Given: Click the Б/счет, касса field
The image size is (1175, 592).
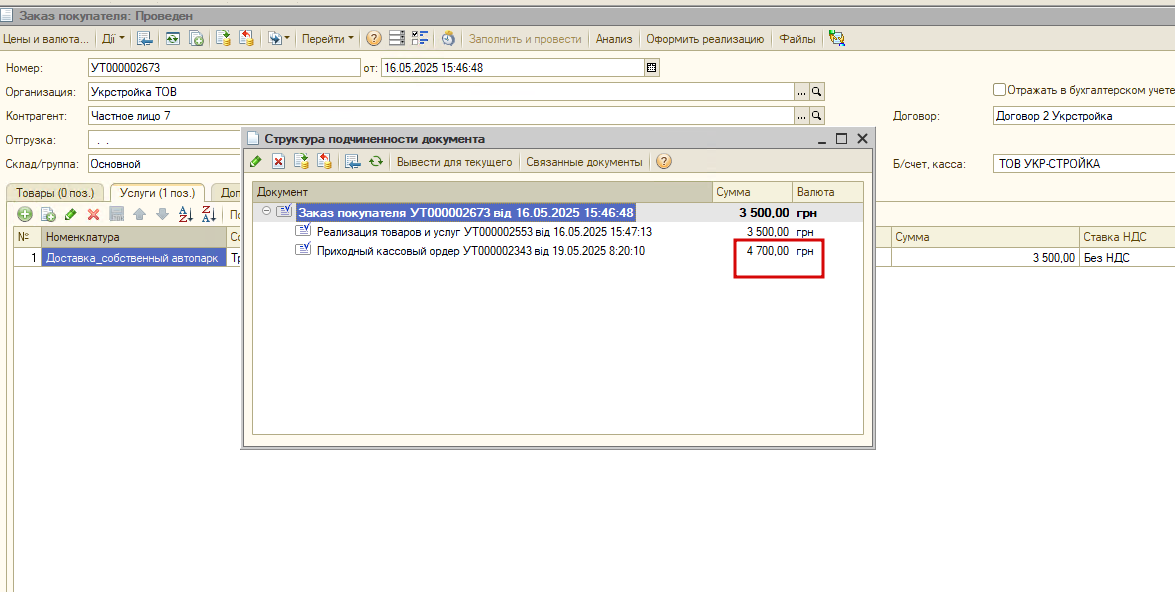Looking at the screenshot, I should click(x=1084, y=163).
